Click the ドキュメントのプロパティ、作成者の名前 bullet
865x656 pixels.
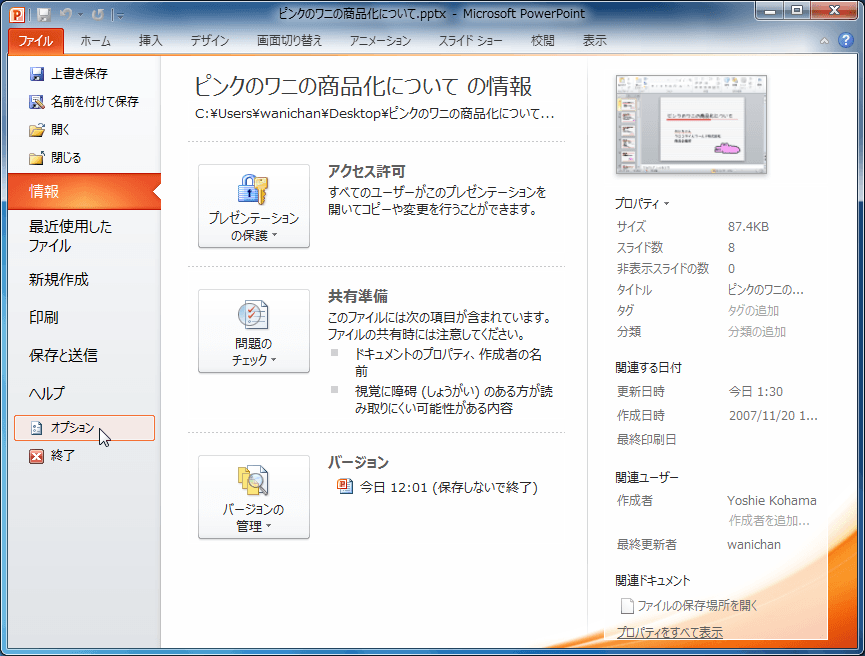click(448, 362)
